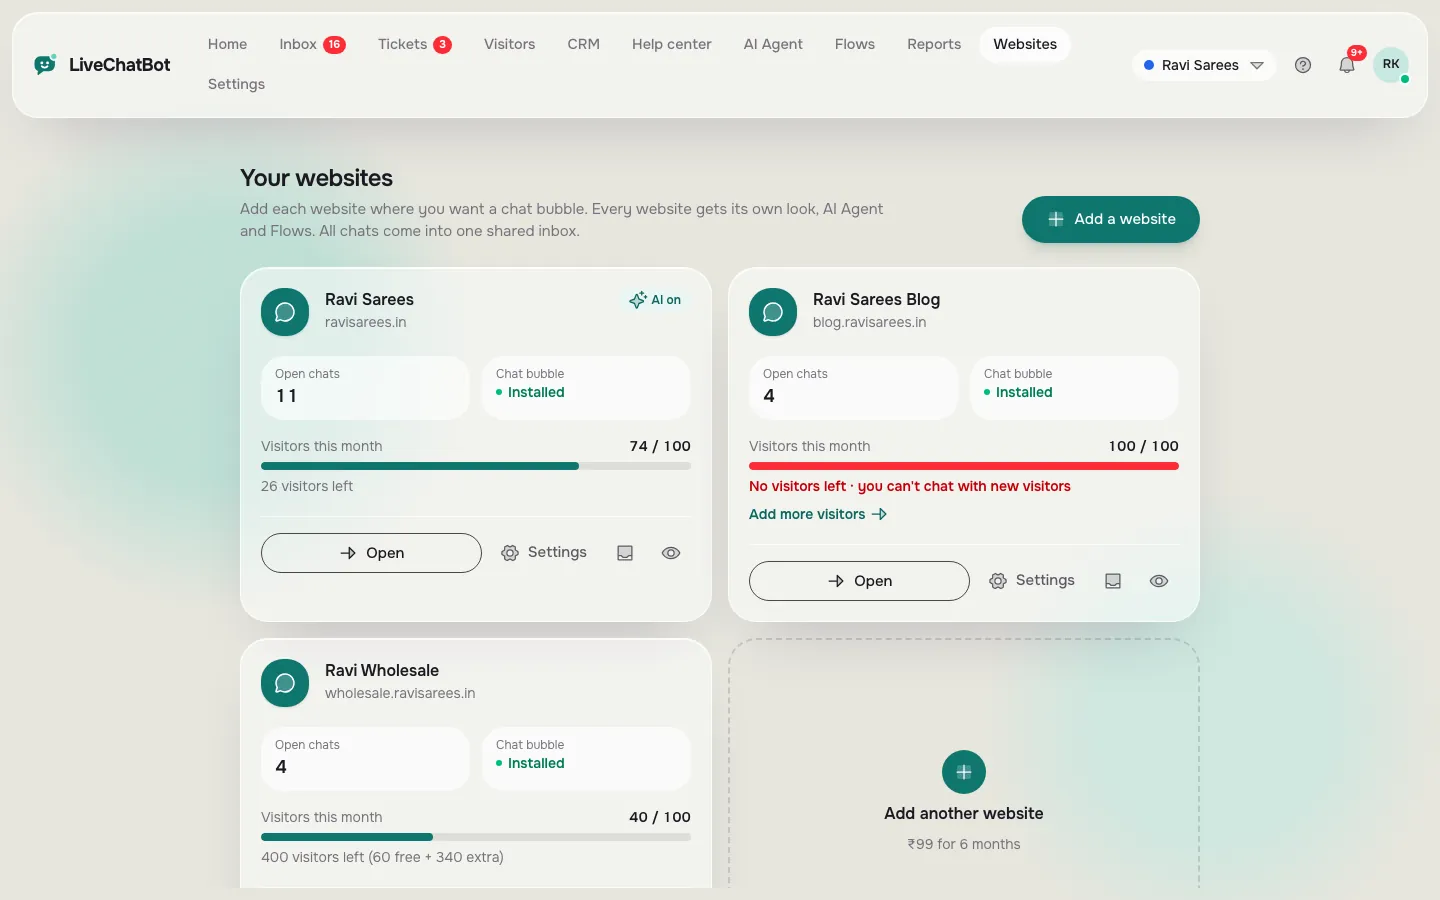Click the Ravi Wholesale chat avatar
1440x900 pixels.
[285, 683]
